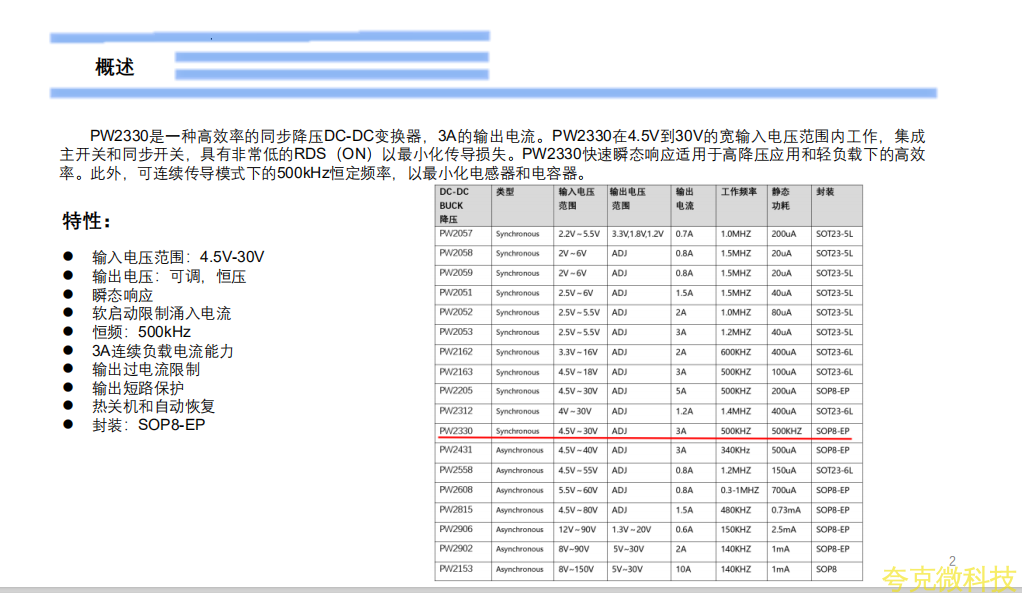Click the 3.3V,1.8V,1.2V output voltage cell
Image resolution: width=1022 pixels, height=593 pixels.
pyautogui.click(x=637, y=234)
